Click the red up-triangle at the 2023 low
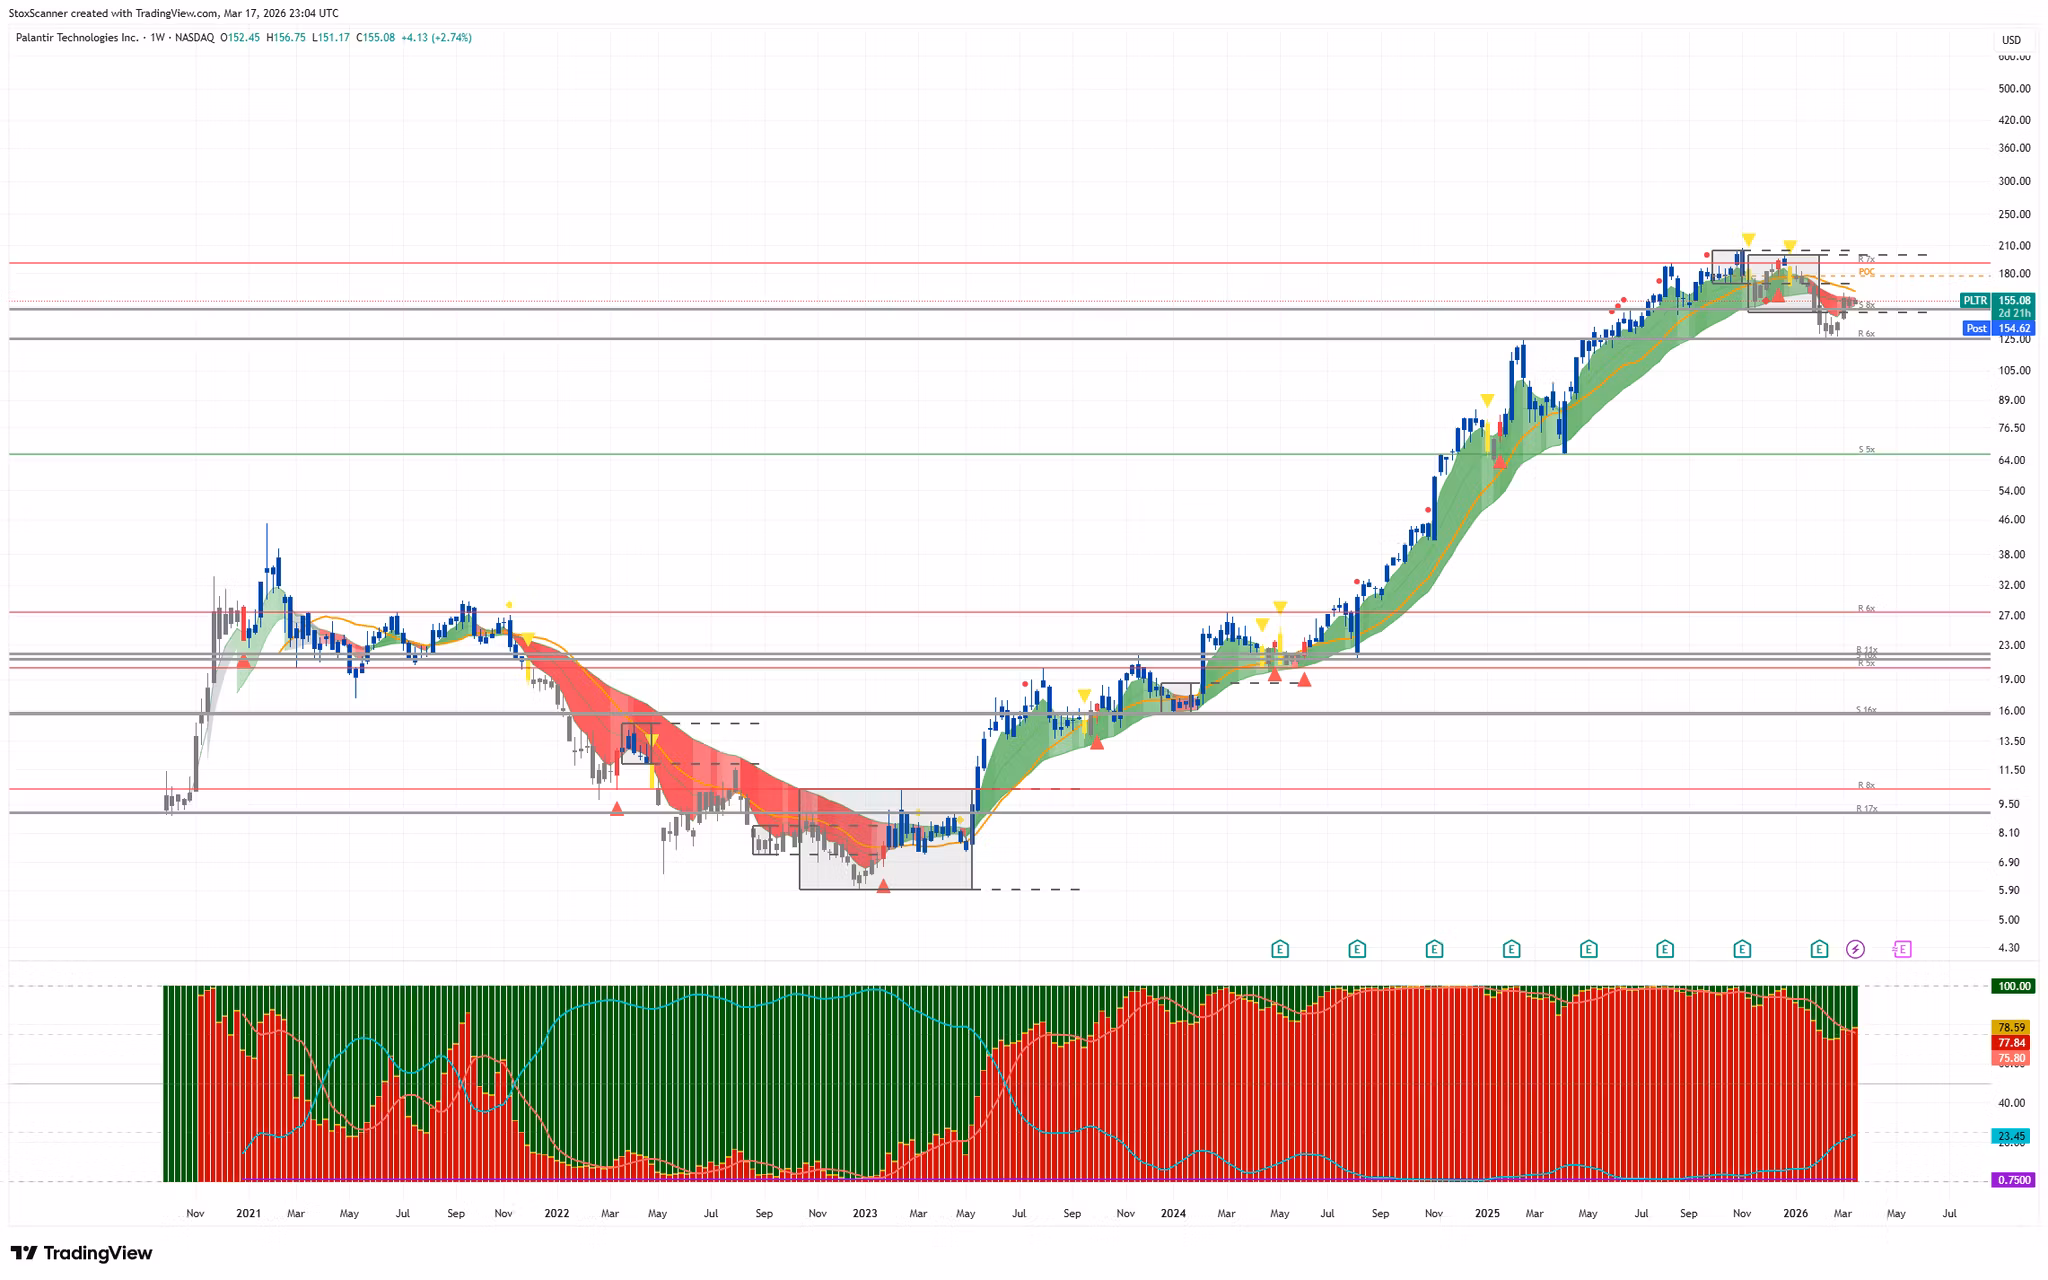The image size is (2048, 1280). pyautogui.click(x=883, y=886)
